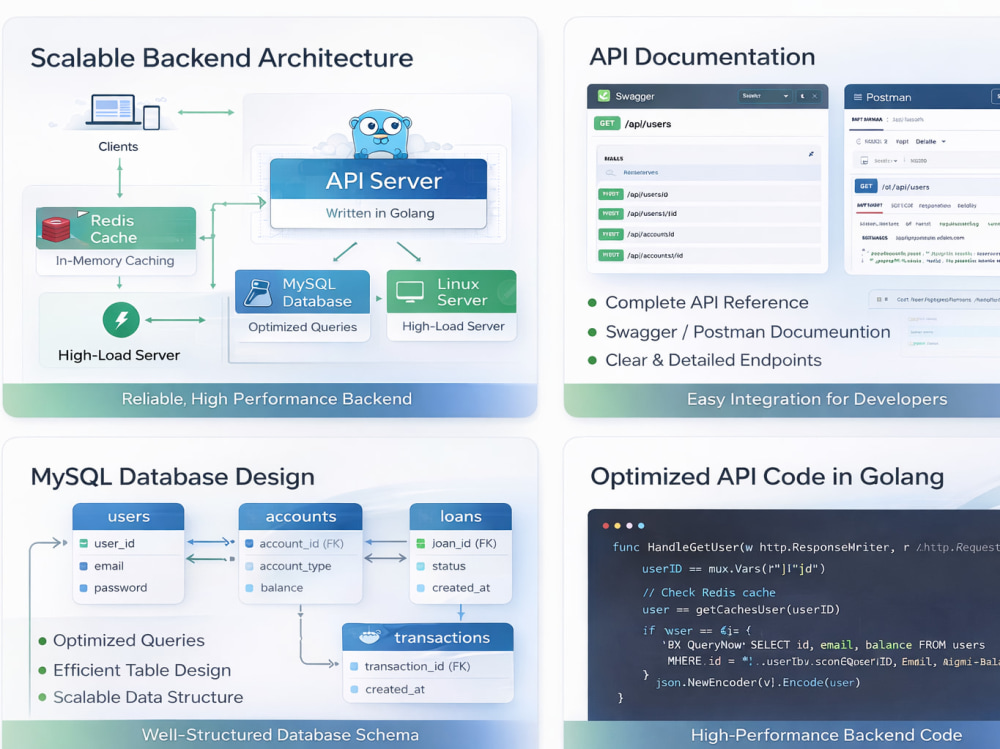Image resolution: width=1000 pixels, height=749 pixels.
Task: Click "Well-Structured Database Schema" banner
Action: pos(270,734)
